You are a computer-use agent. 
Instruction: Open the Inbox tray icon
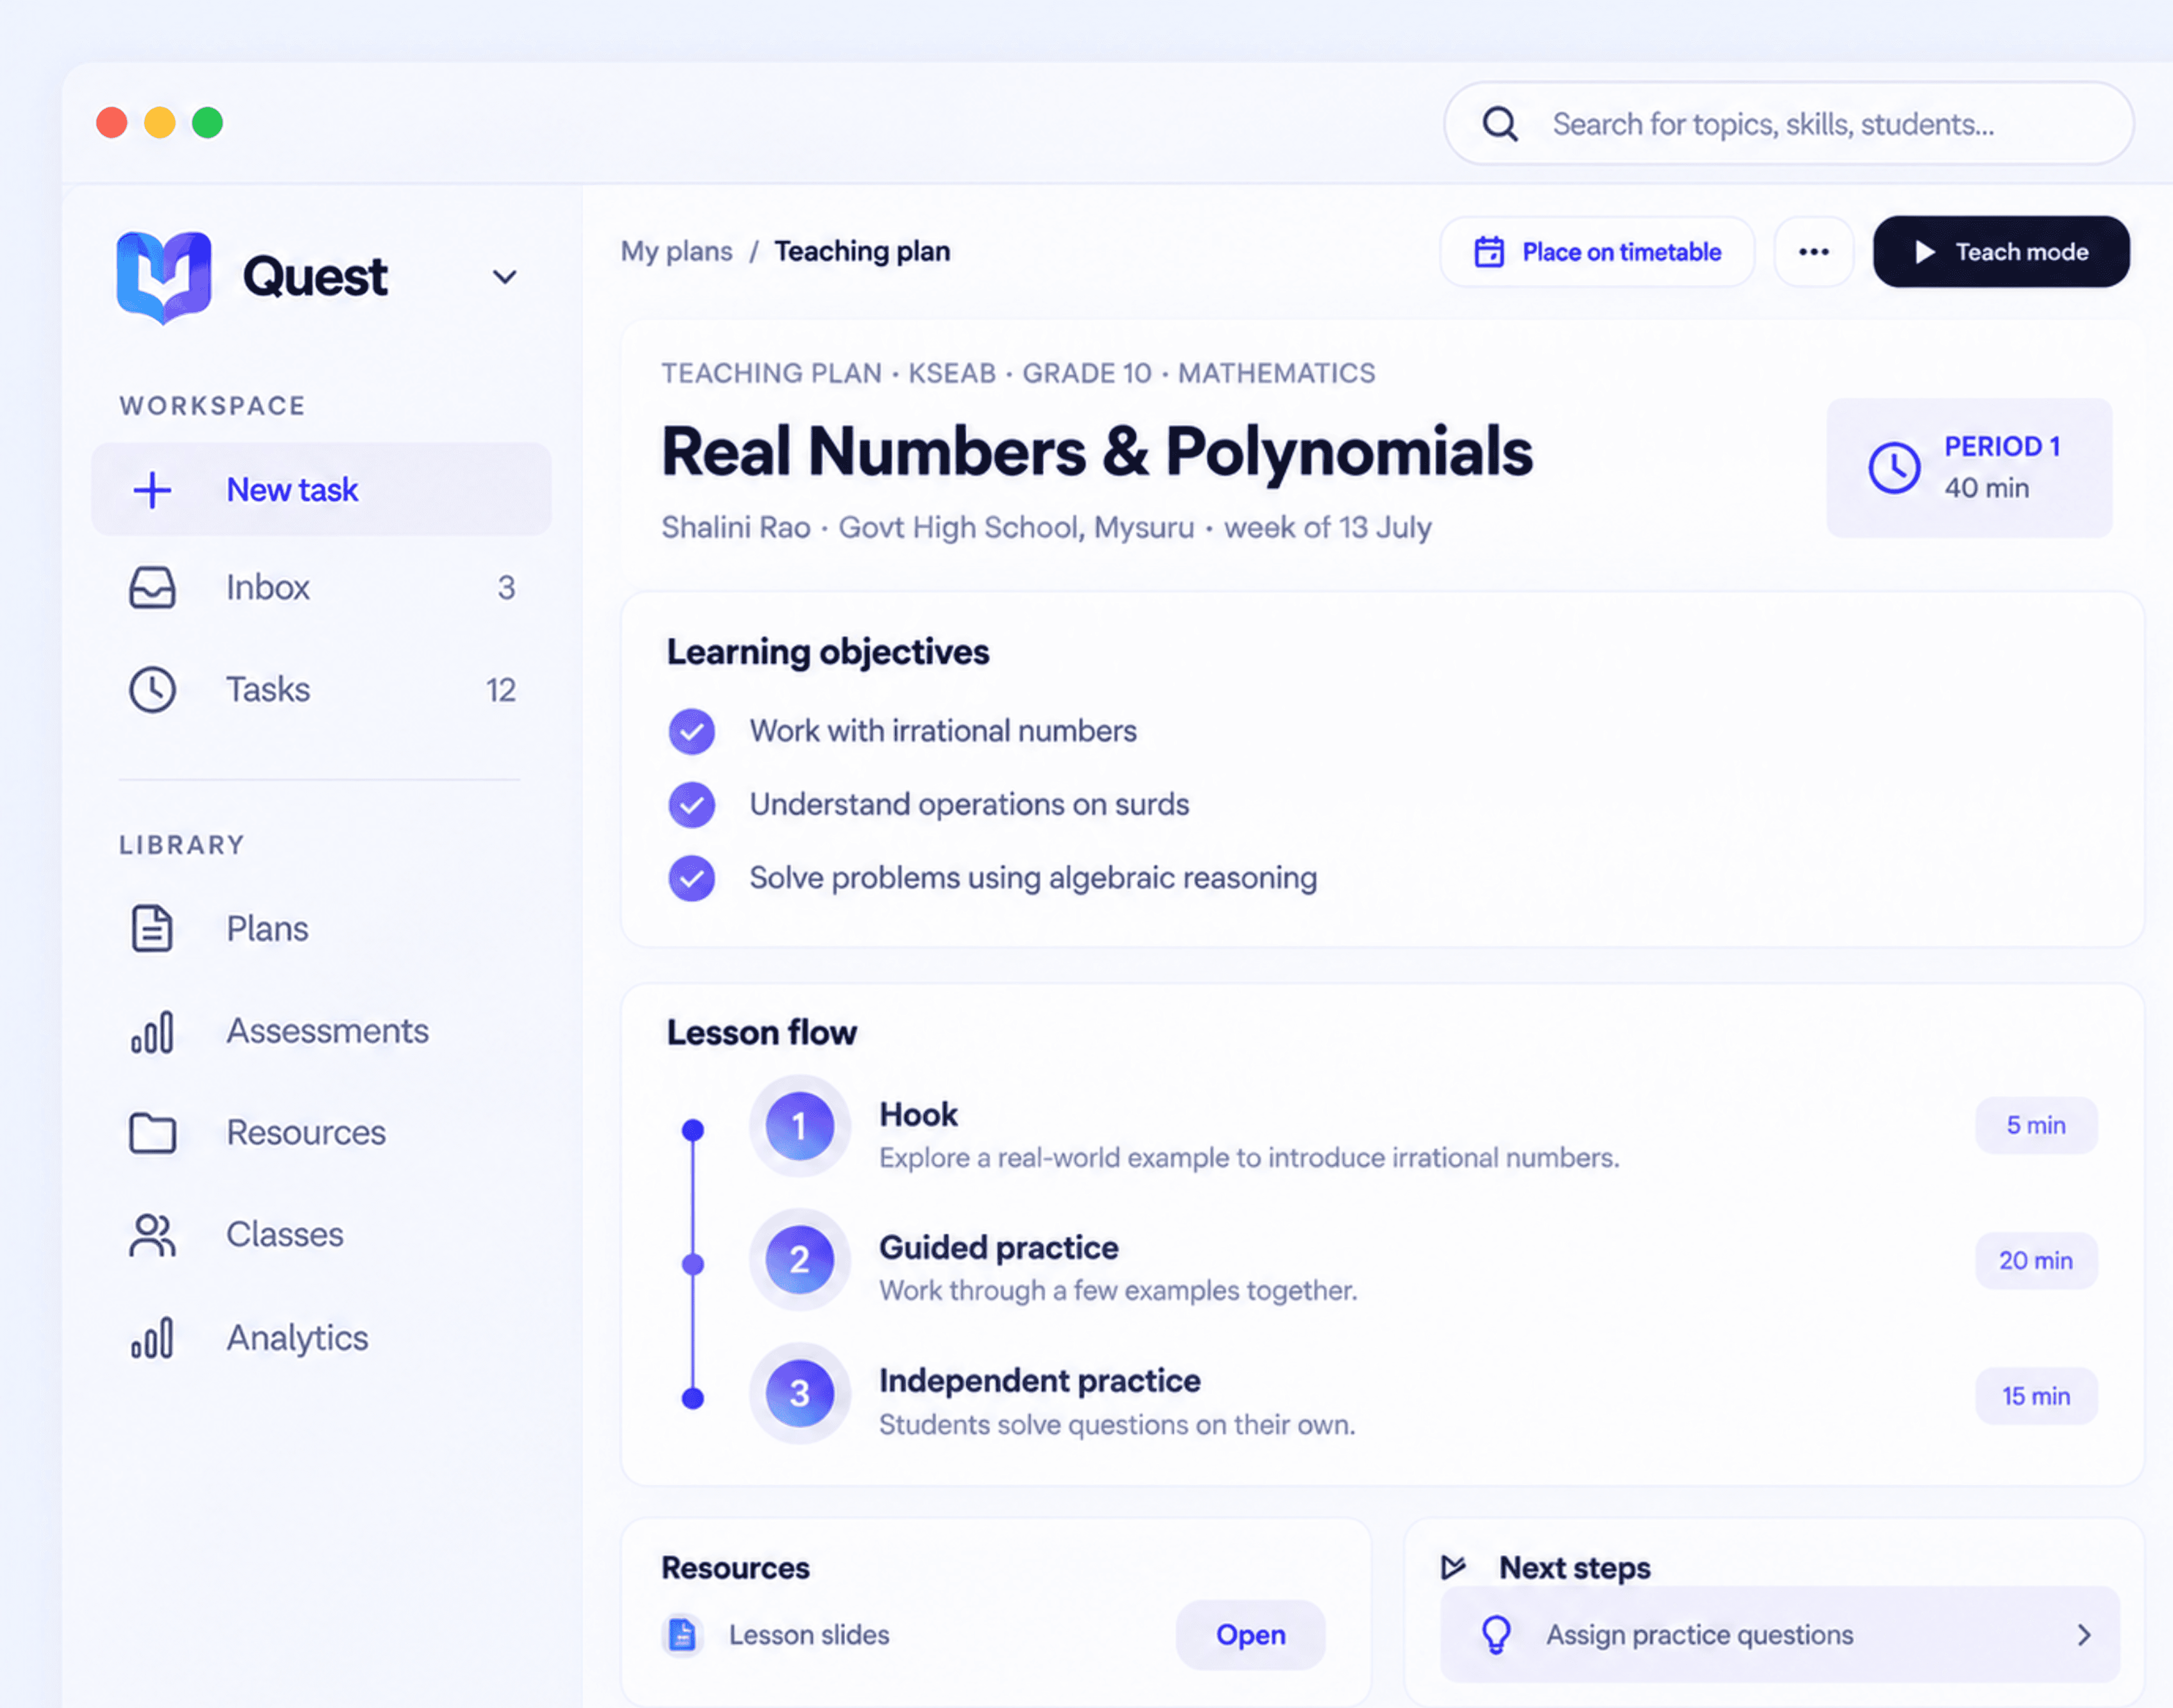pyautogui.click(x=152, y=588)
